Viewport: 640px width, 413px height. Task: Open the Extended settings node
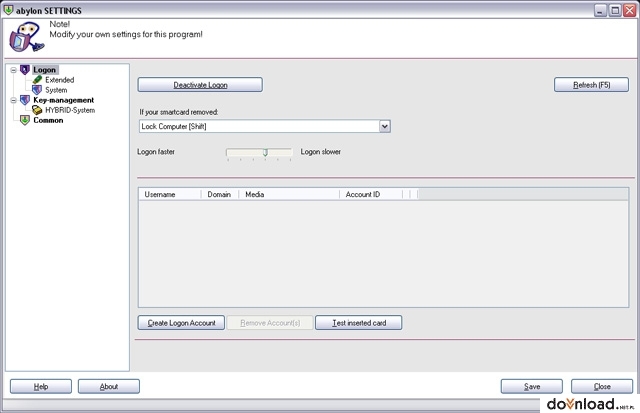(60, 80)
